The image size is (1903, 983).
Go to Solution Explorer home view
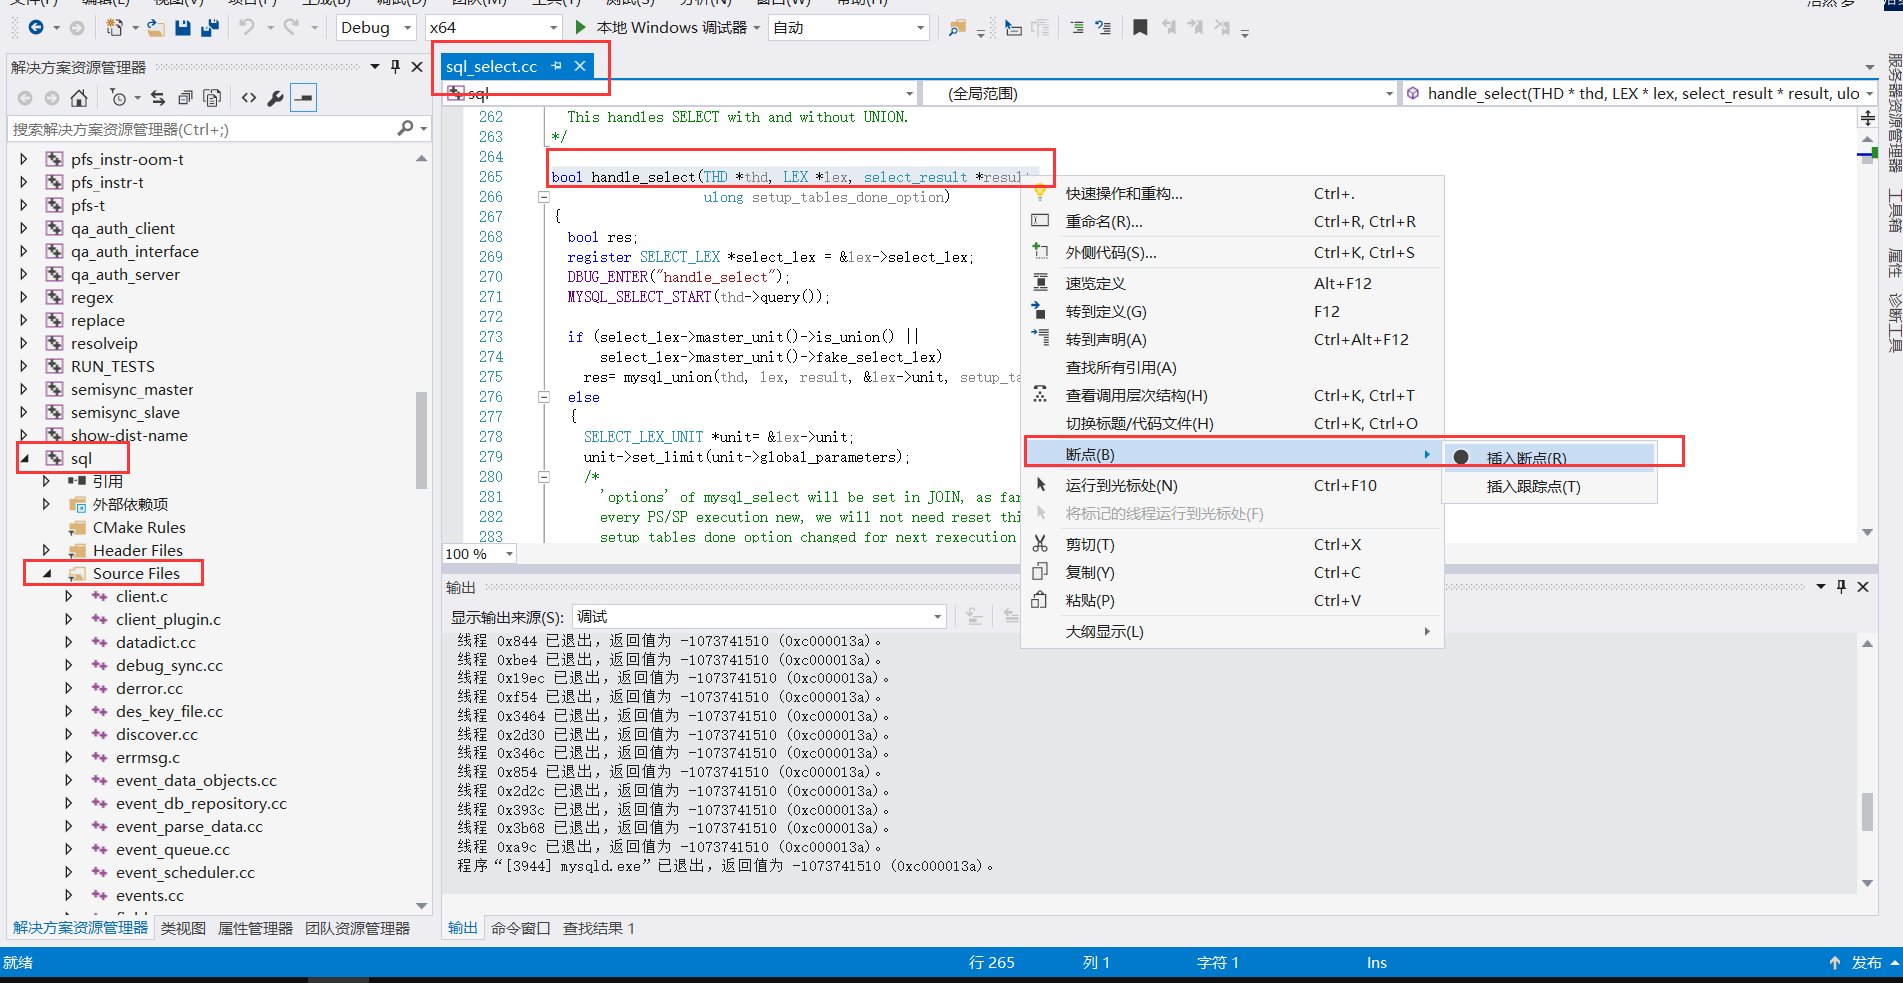click(78, 97)
